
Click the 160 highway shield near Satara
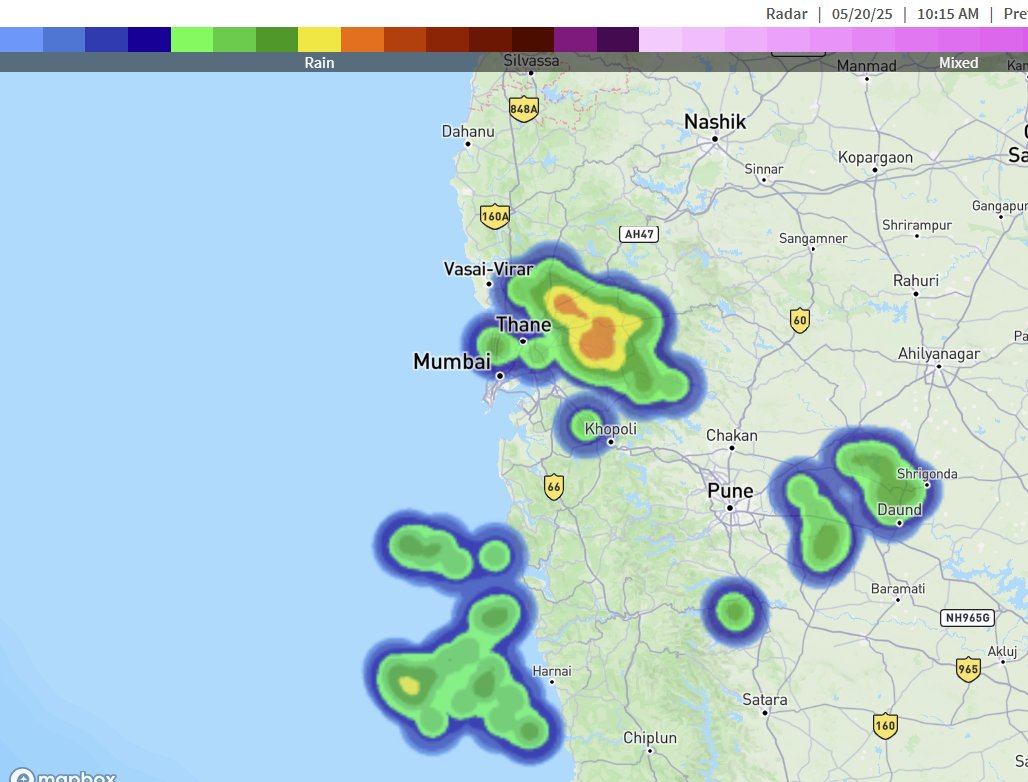click(x=885, y=726)
